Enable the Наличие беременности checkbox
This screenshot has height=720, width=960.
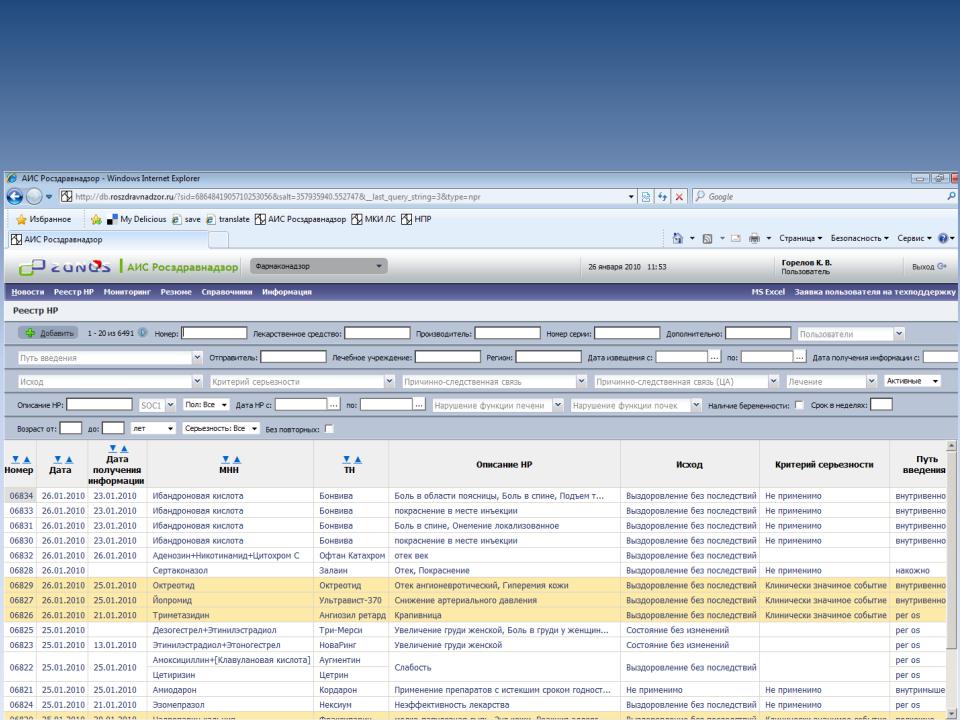(x=798, y=405)
